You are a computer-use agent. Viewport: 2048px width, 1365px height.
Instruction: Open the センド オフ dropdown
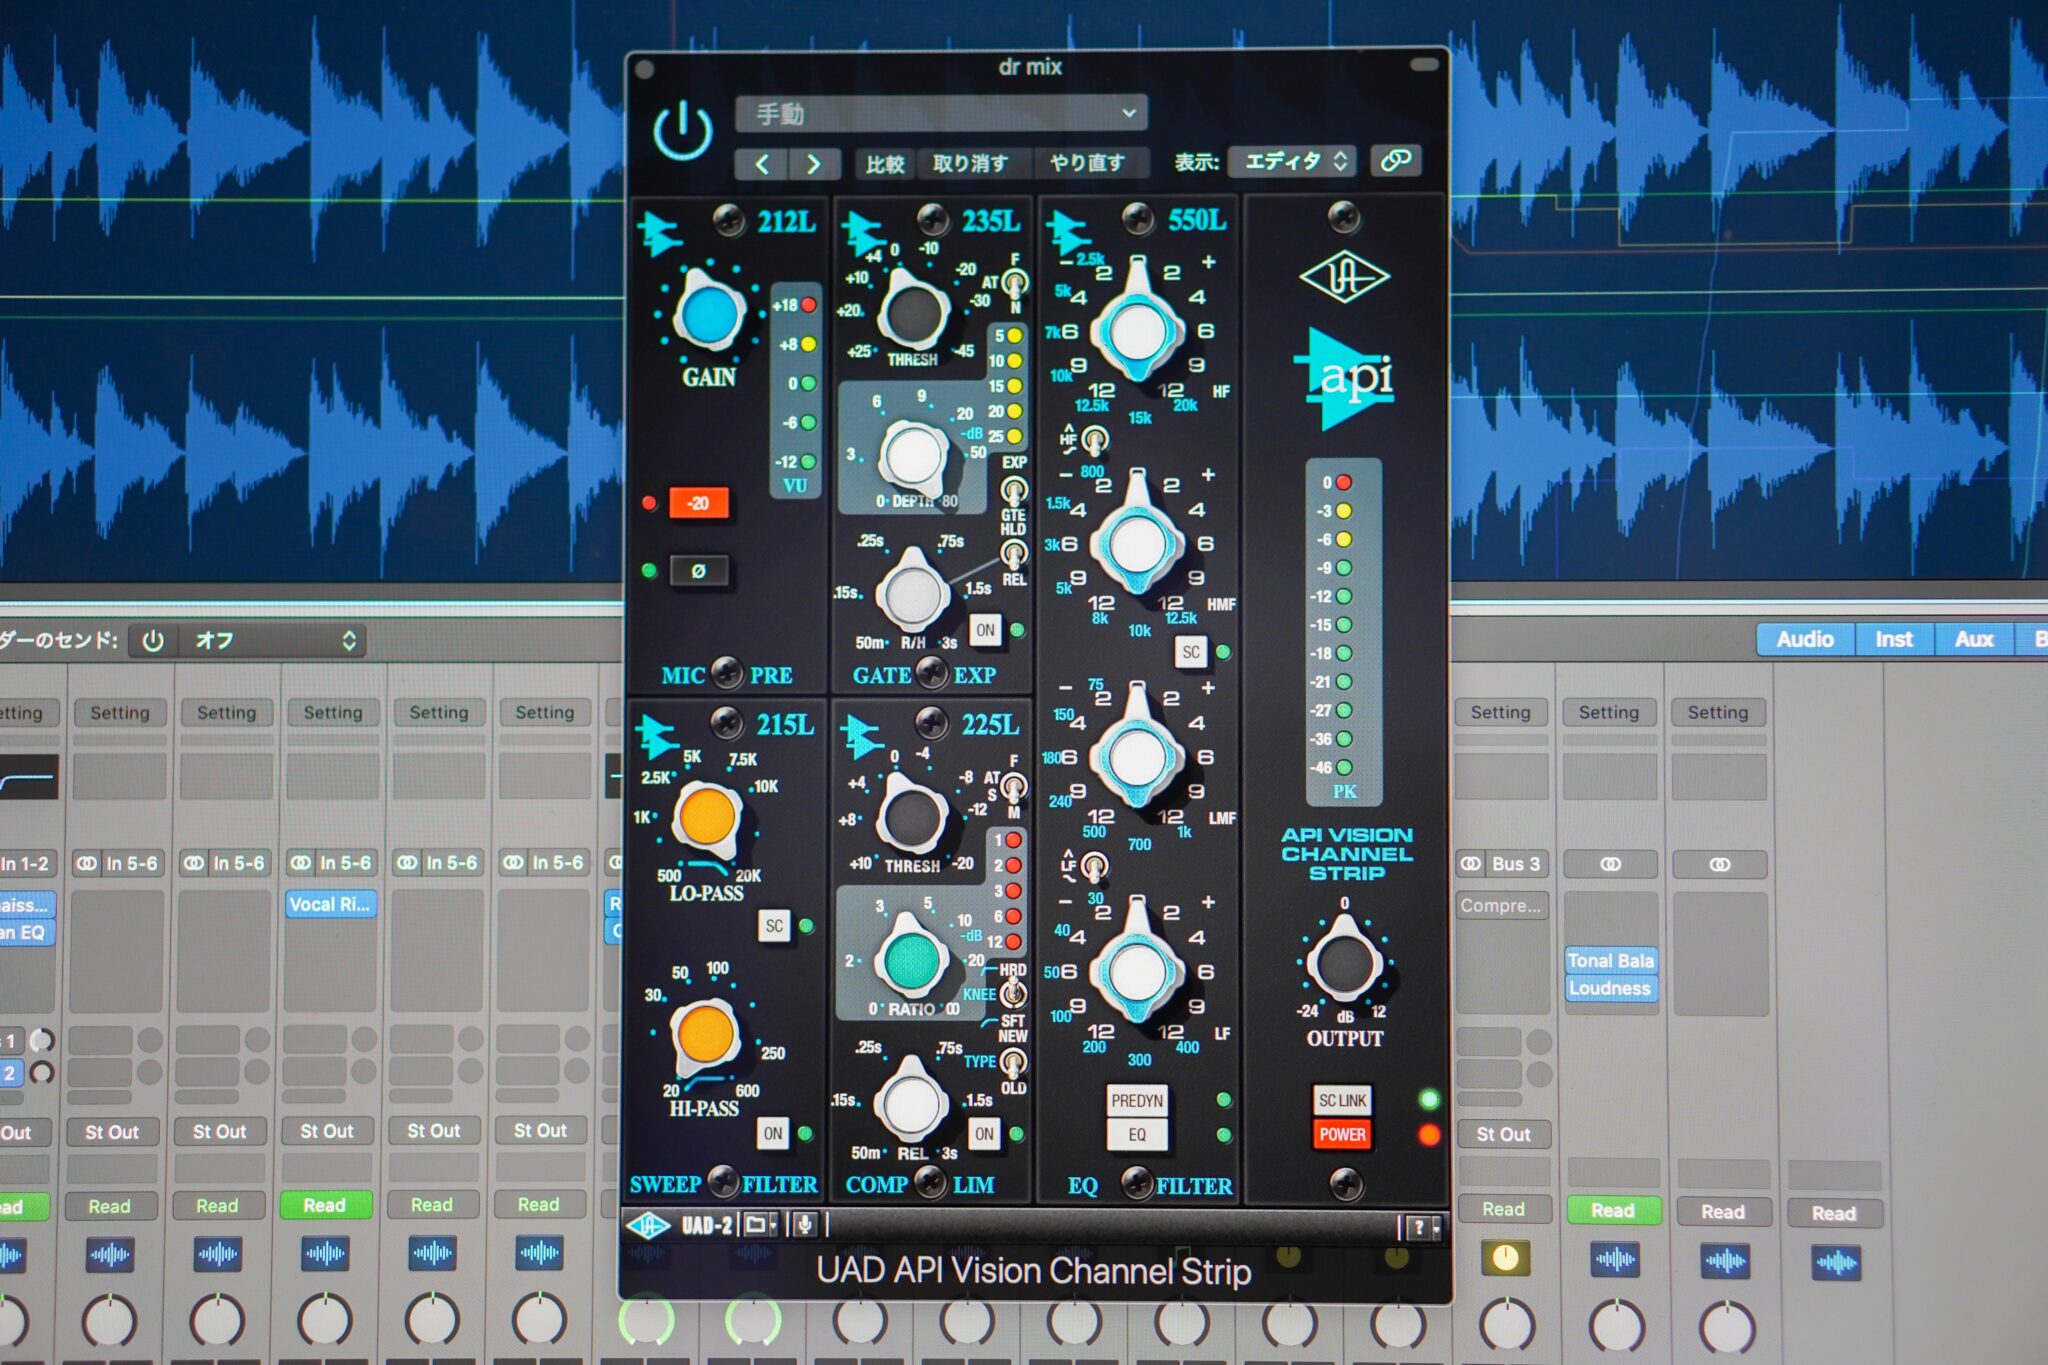(270, 640)
